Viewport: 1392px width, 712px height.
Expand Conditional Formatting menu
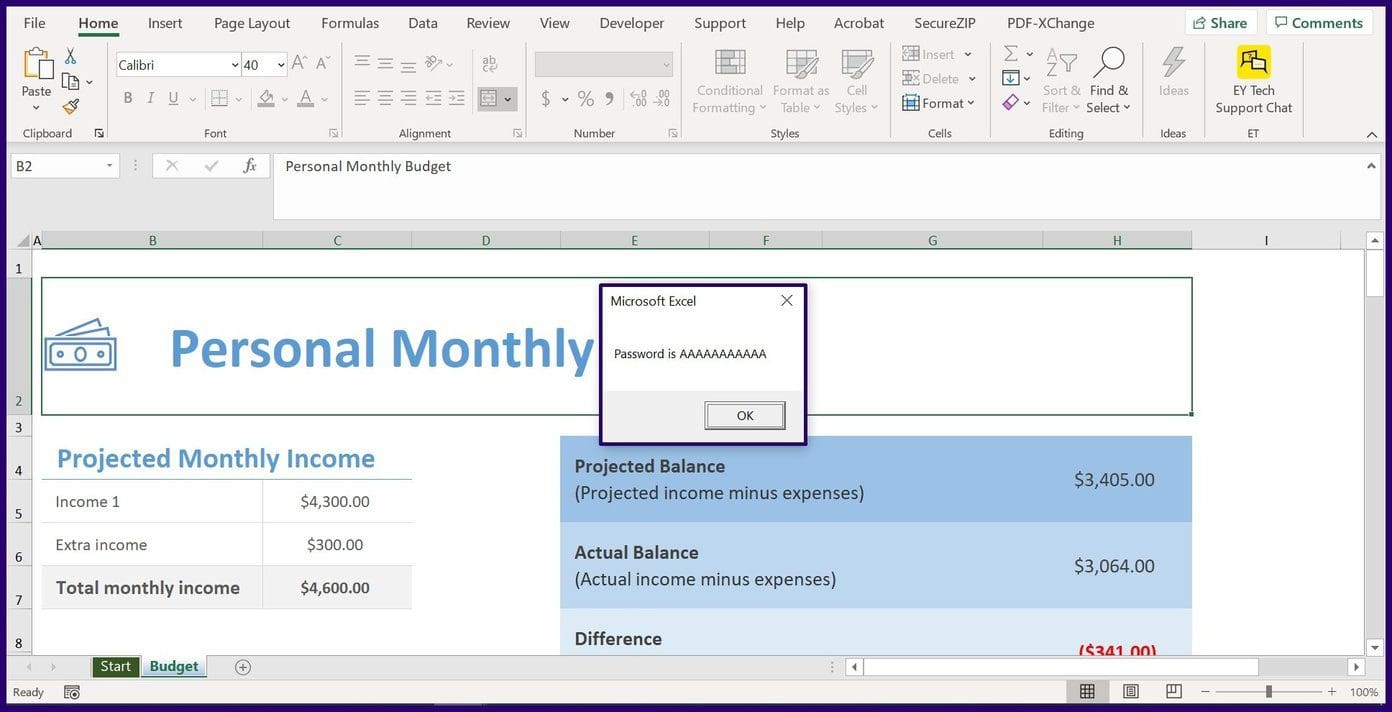tap(730, 80)
